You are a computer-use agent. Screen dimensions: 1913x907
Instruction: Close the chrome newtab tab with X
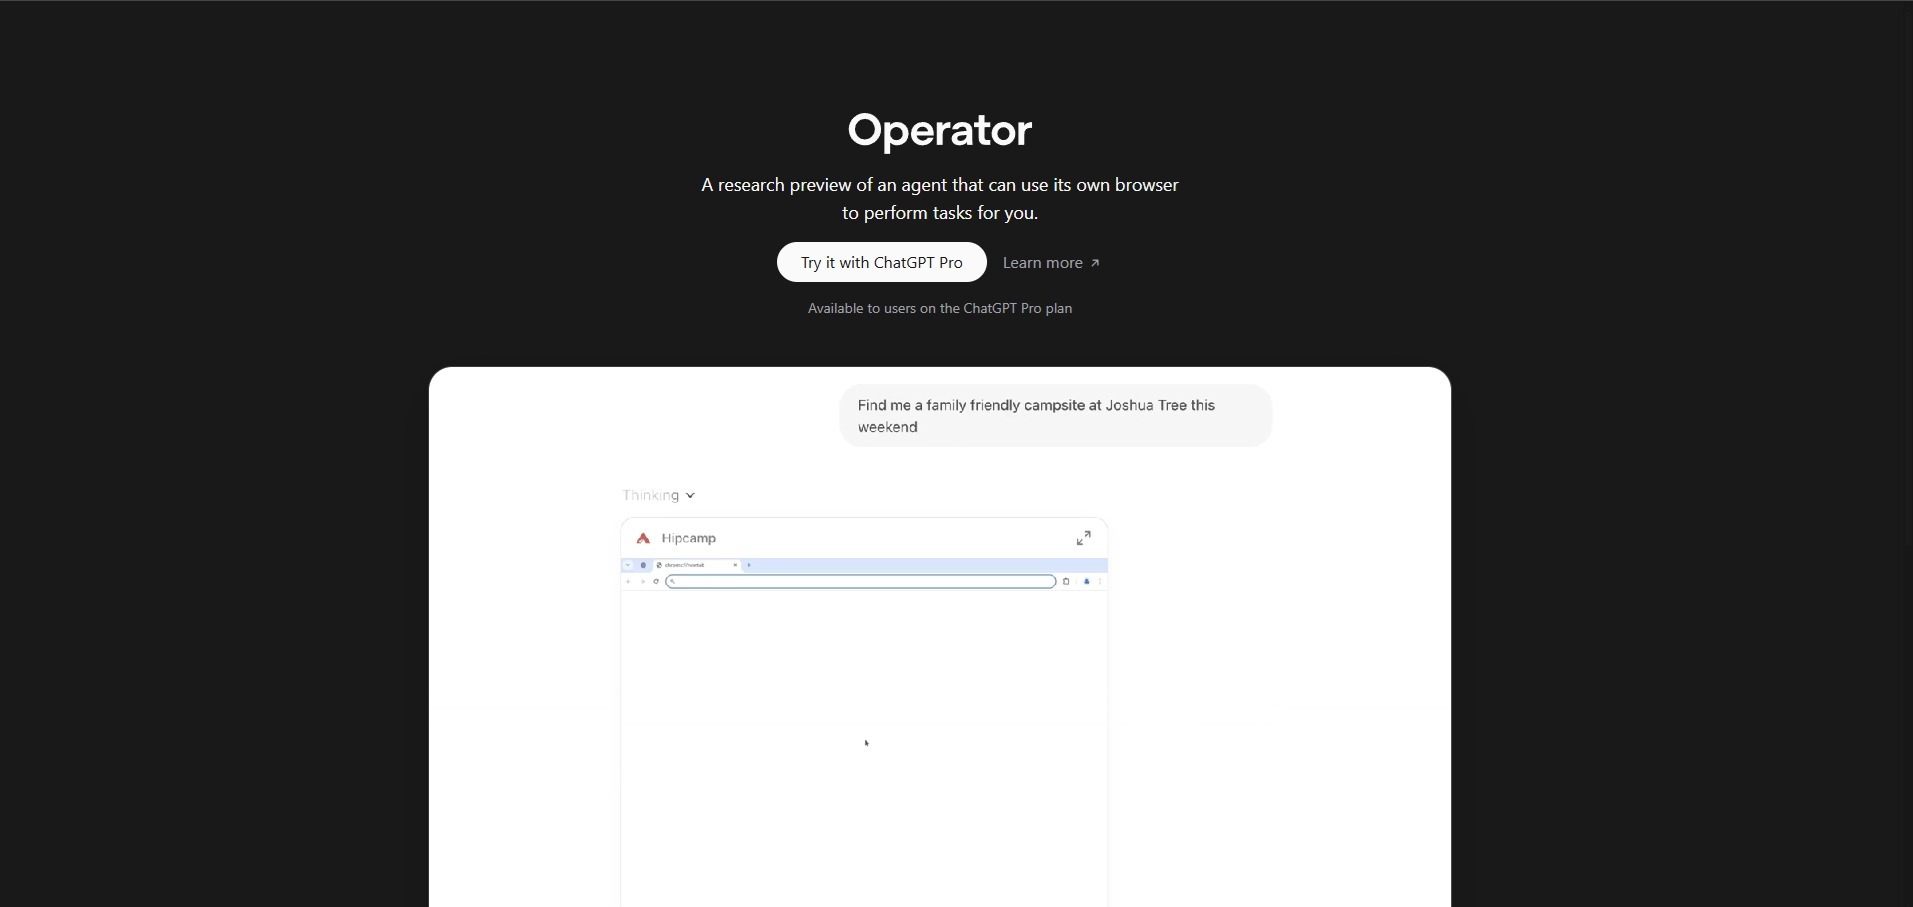tap(735, 565)
